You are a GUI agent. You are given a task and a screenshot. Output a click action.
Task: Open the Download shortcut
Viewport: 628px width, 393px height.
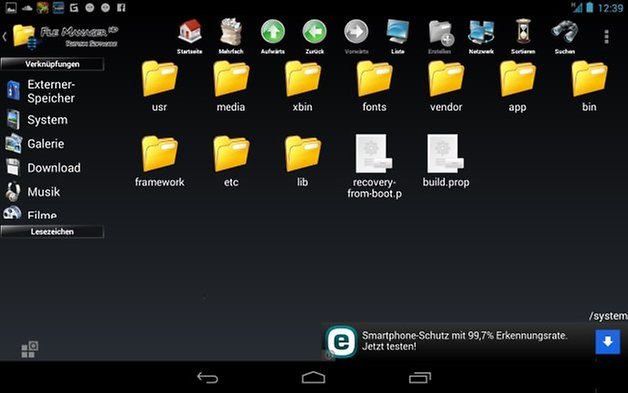click(x=43, y=167)
